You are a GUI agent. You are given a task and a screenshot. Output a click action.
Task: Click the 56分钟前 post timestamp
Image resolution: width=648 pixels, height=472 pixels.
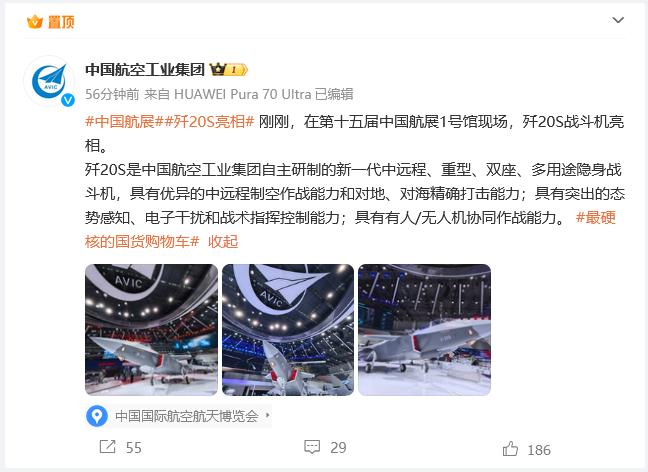tap(112, 94)
